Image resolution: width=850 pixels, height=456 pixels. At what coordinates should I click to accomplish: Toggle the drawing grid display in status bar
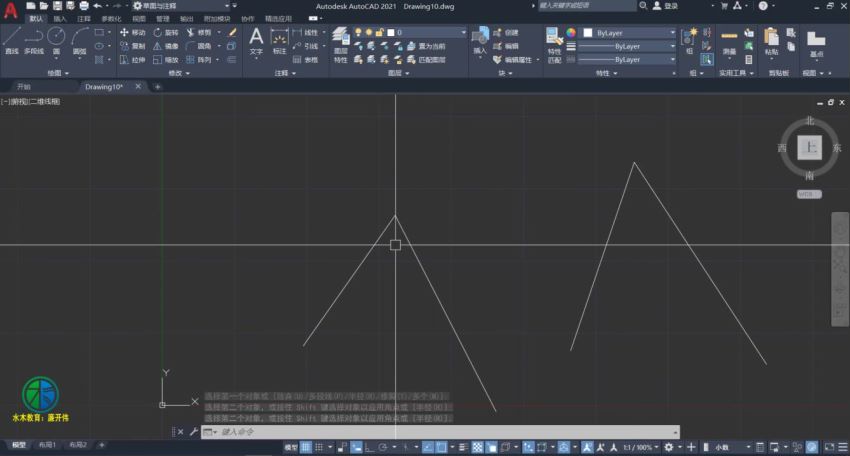click(306, 447)
